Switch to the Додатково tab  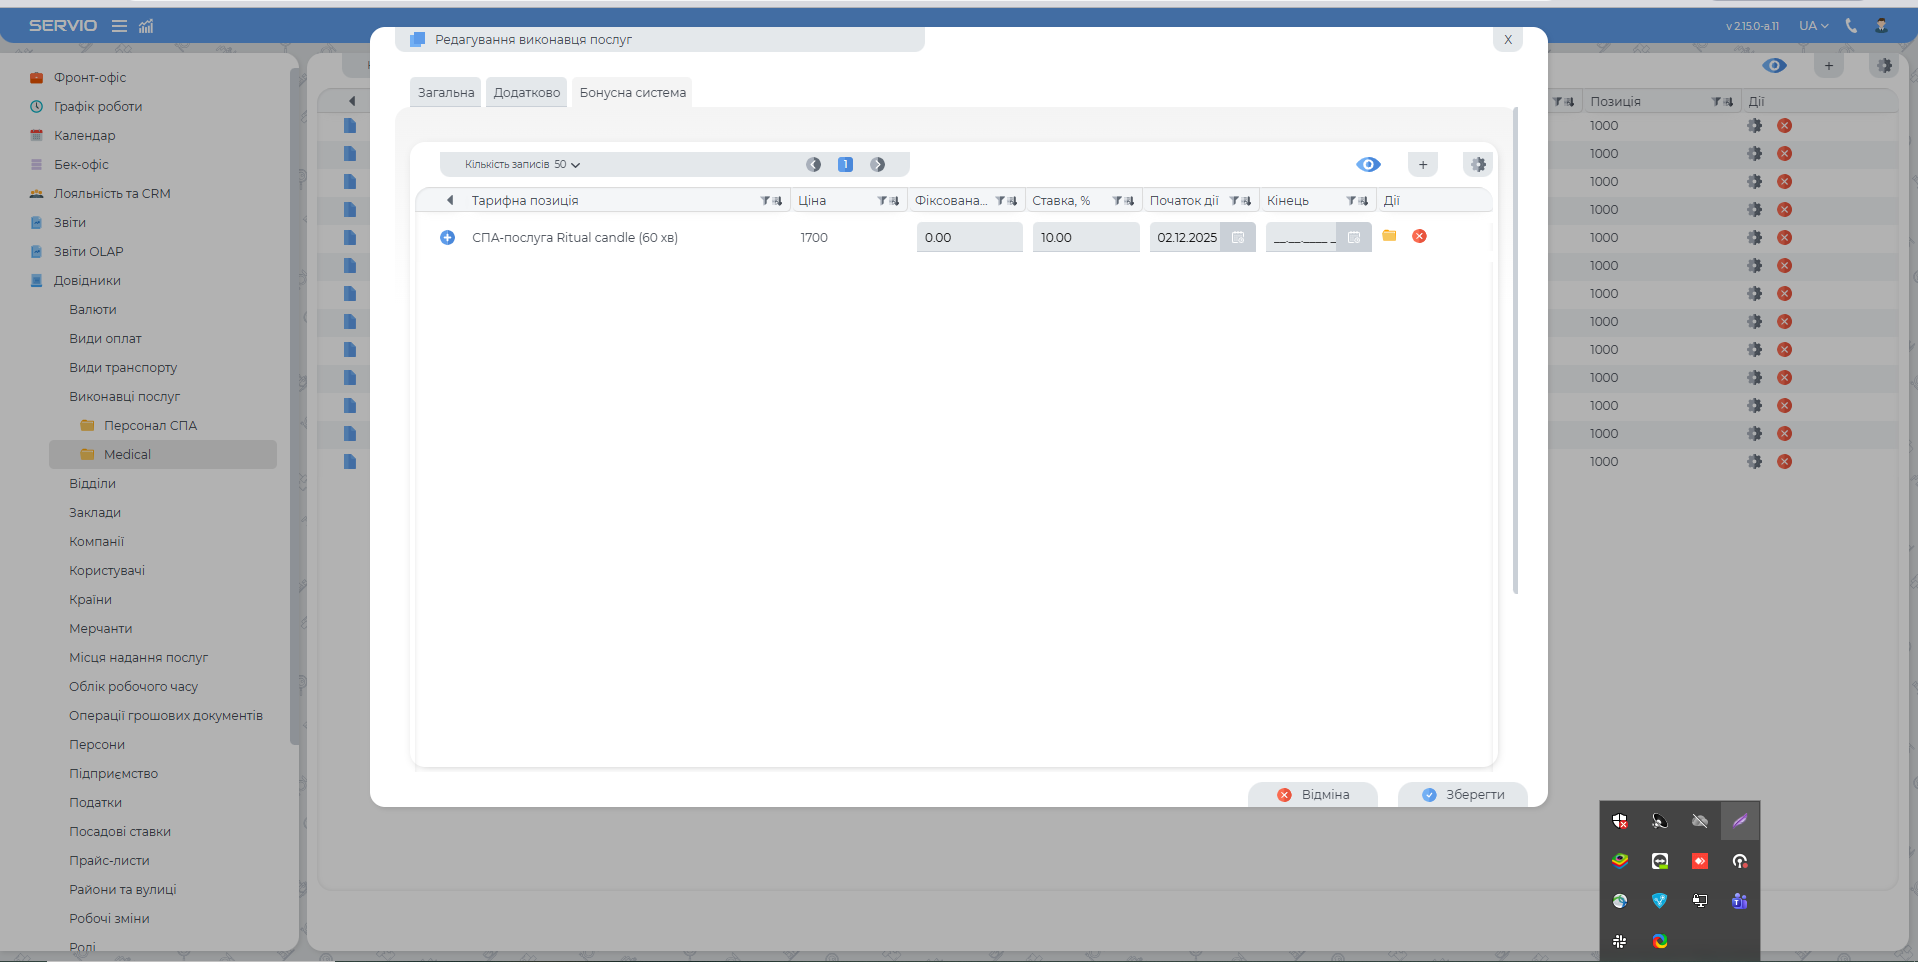point(527,92)
